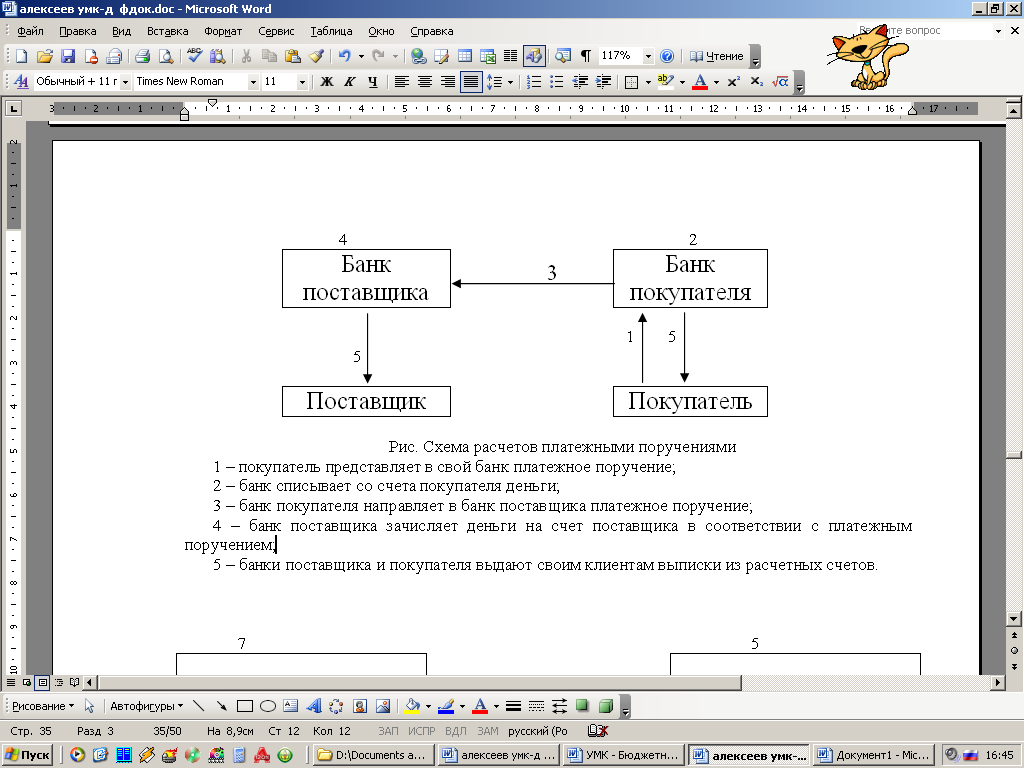The image size is (1024, 768).
Task: Open the Times New Roman font dropdown
Action: 253,82
